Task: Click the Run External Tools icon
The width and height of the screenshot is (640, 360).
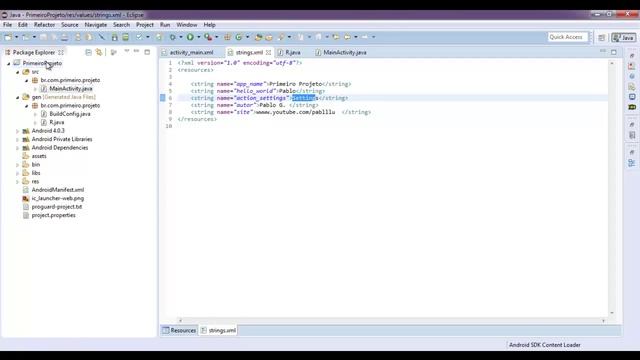Action: (208, 37)
